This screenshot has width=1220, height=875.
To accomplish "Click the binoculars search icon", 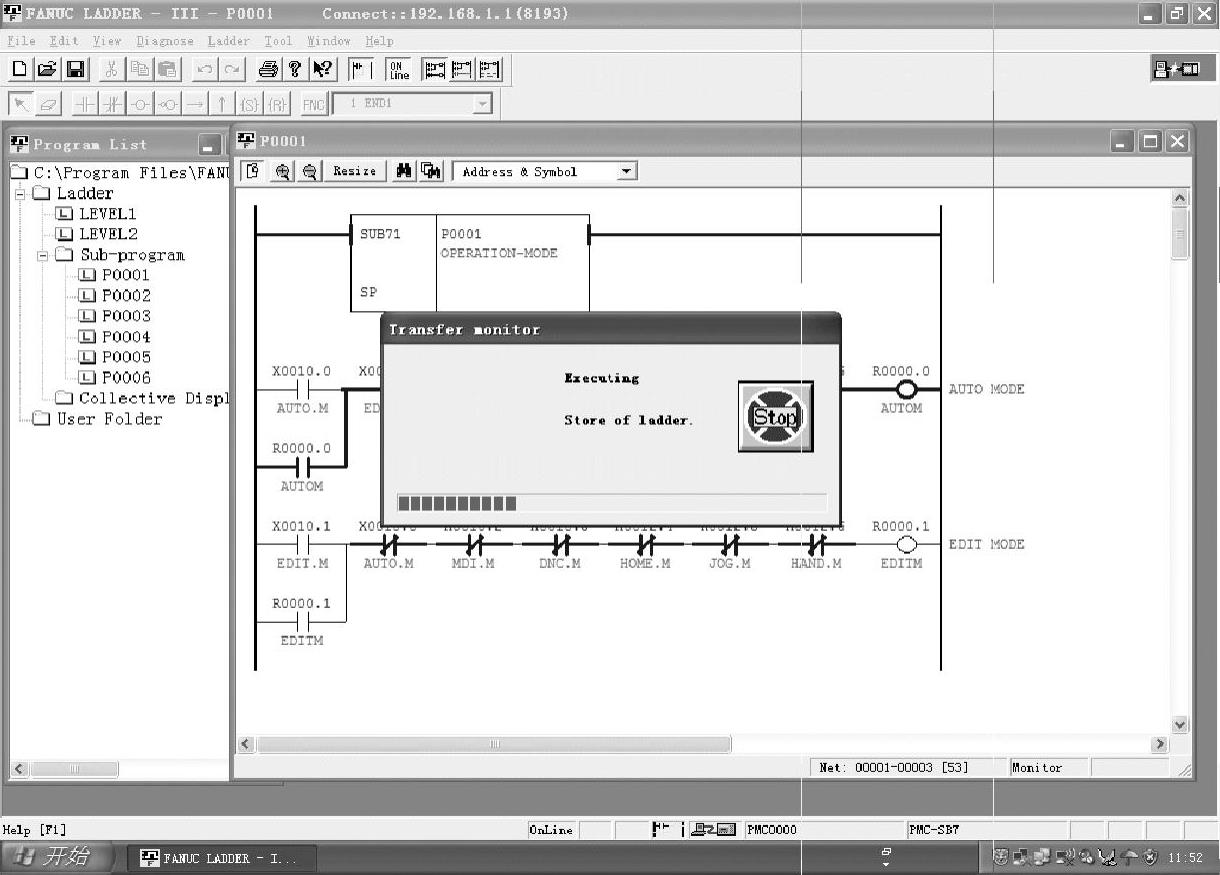I will point(404,171).
